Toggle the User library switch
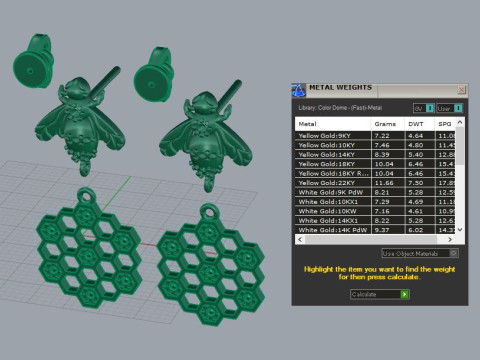The image size is (480, 360). (449, 108)
